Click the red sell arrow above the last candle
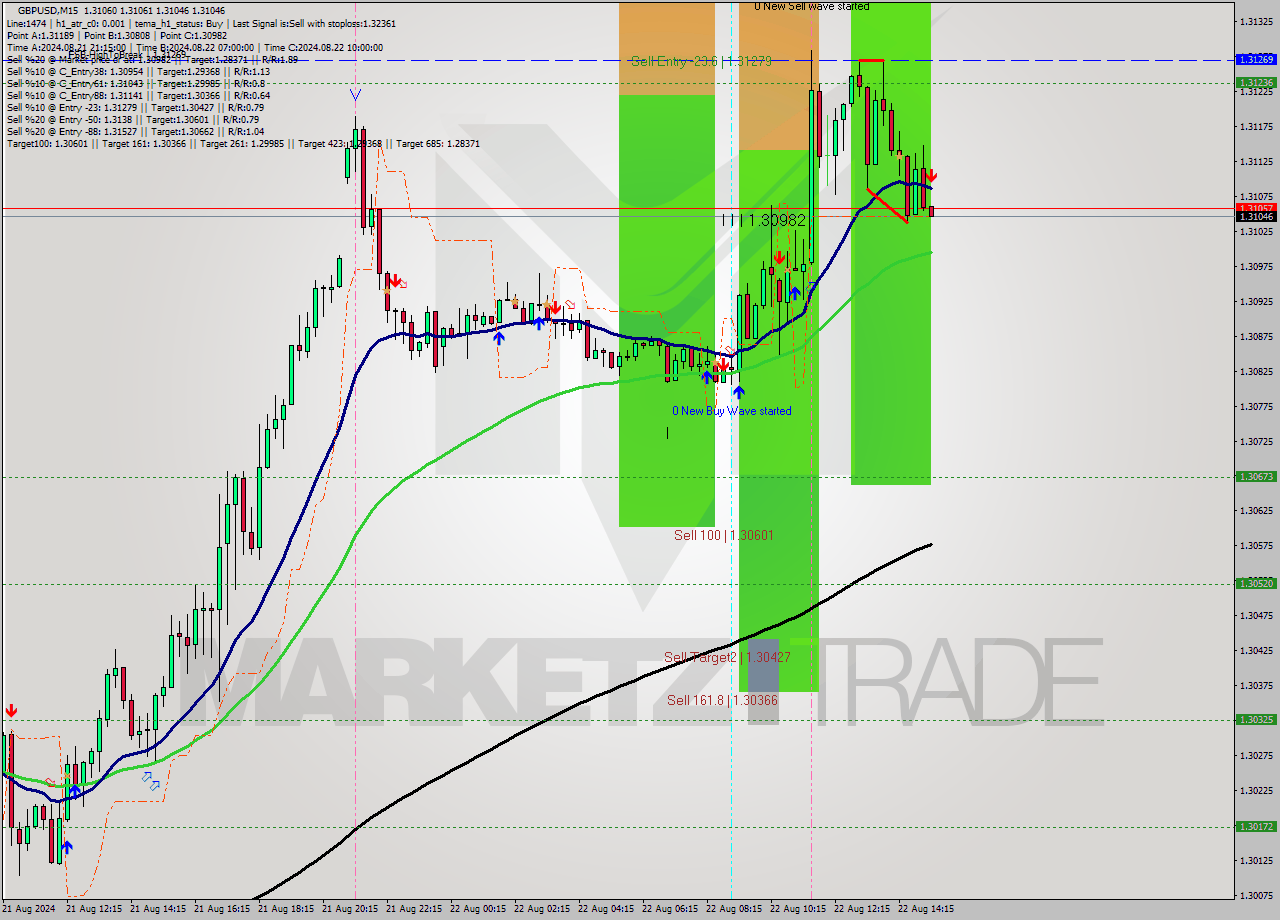 [930, 175]
